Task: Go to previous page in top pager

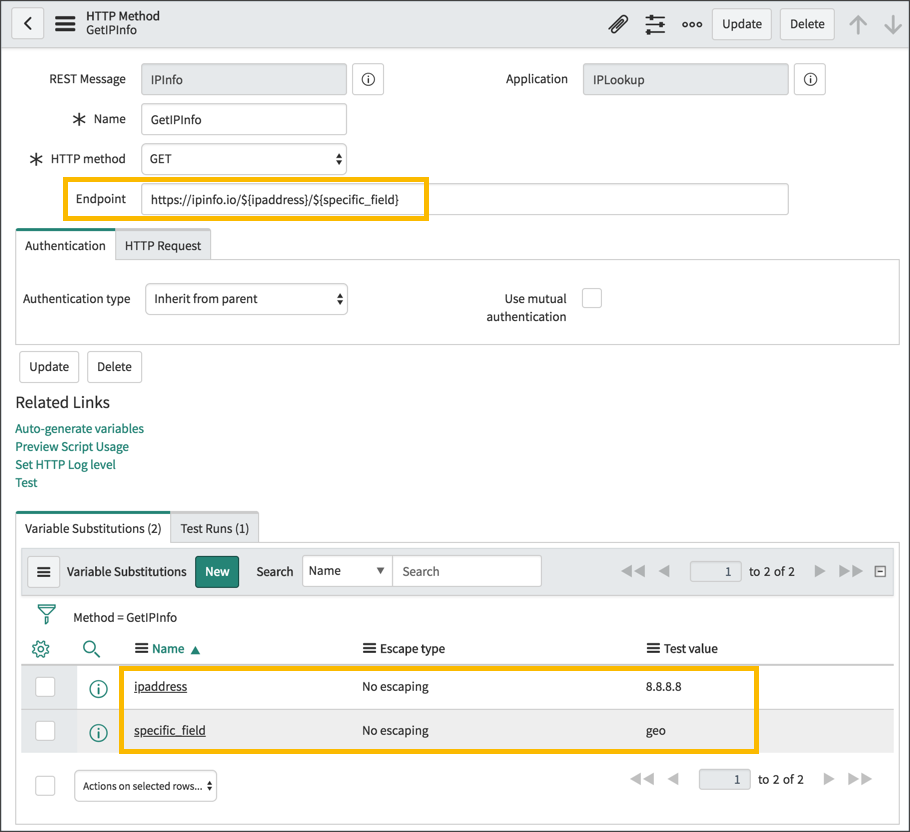Action: point(665,571)
